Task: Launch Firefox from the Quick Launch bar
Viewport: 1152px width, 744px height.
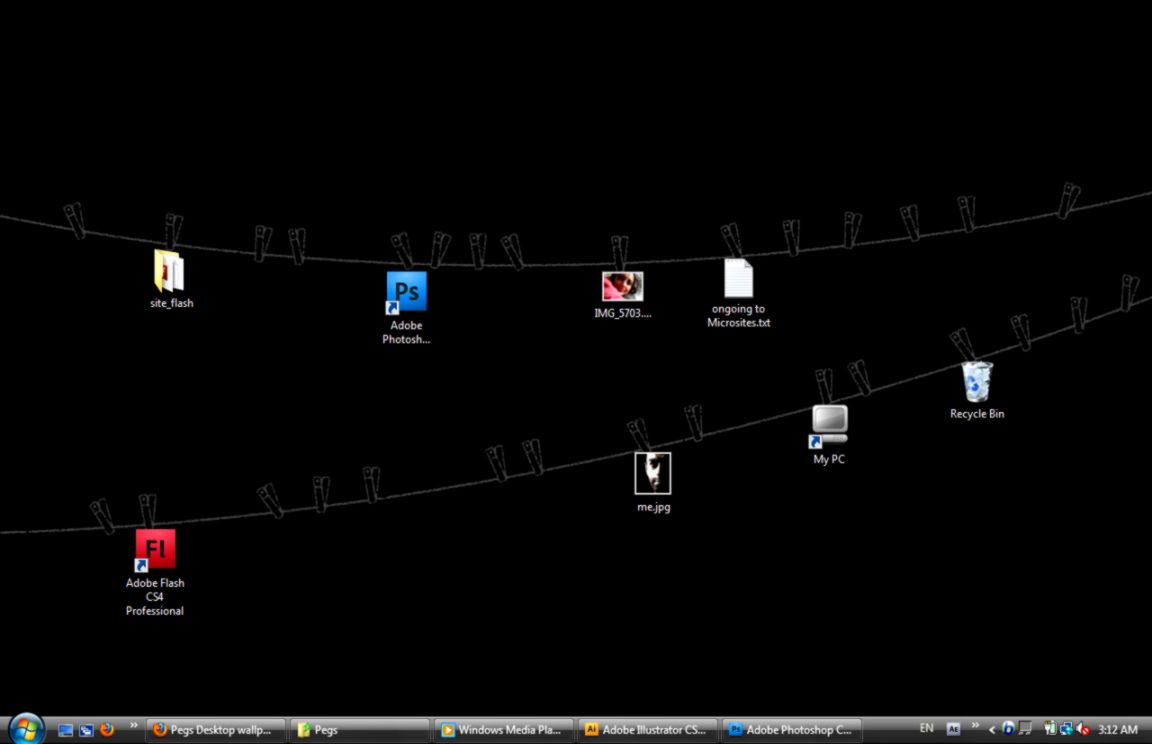Action: [107, 729]
